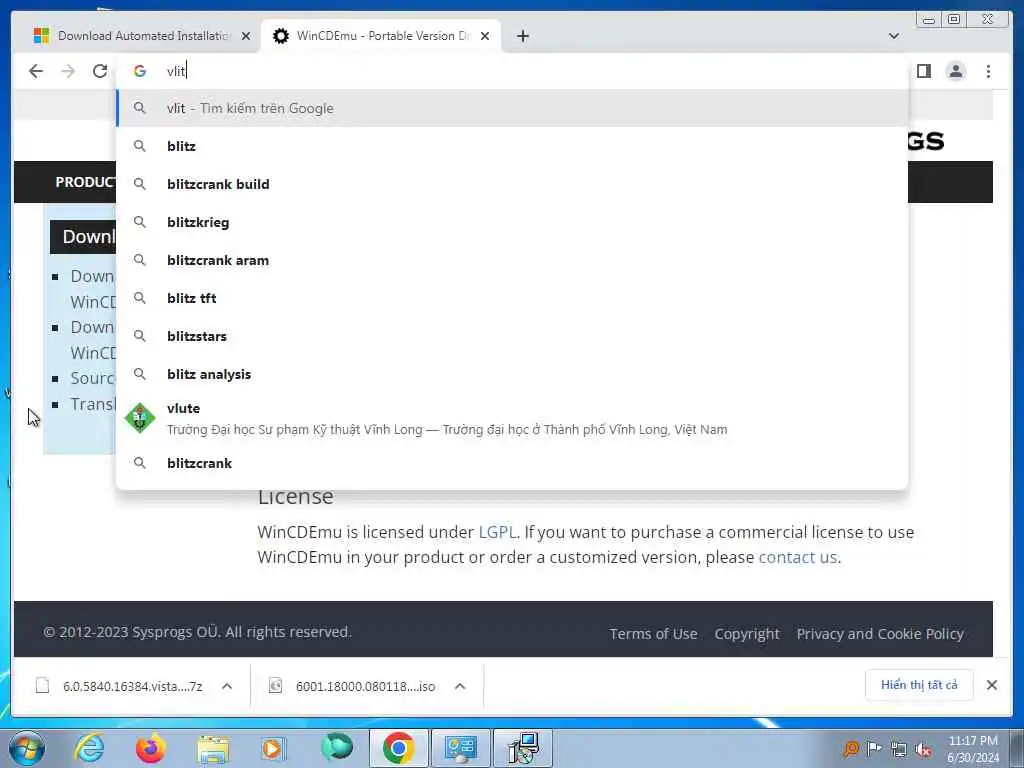
Task: Click the network tray icon
Action: pos(899,749)
